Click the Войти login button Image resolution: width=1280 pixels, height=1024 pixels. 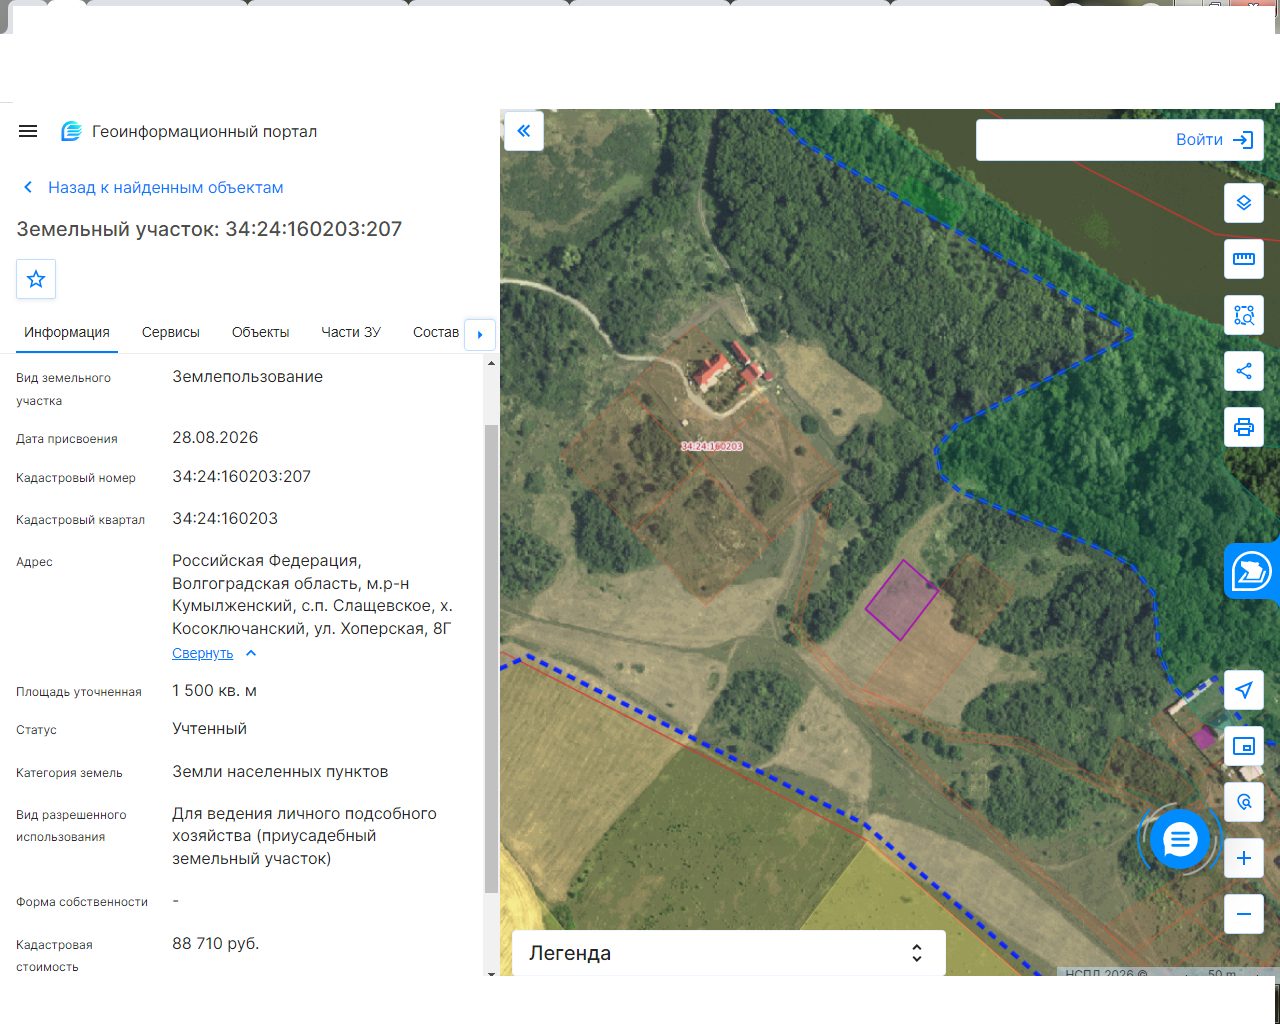pos(1214,140)
